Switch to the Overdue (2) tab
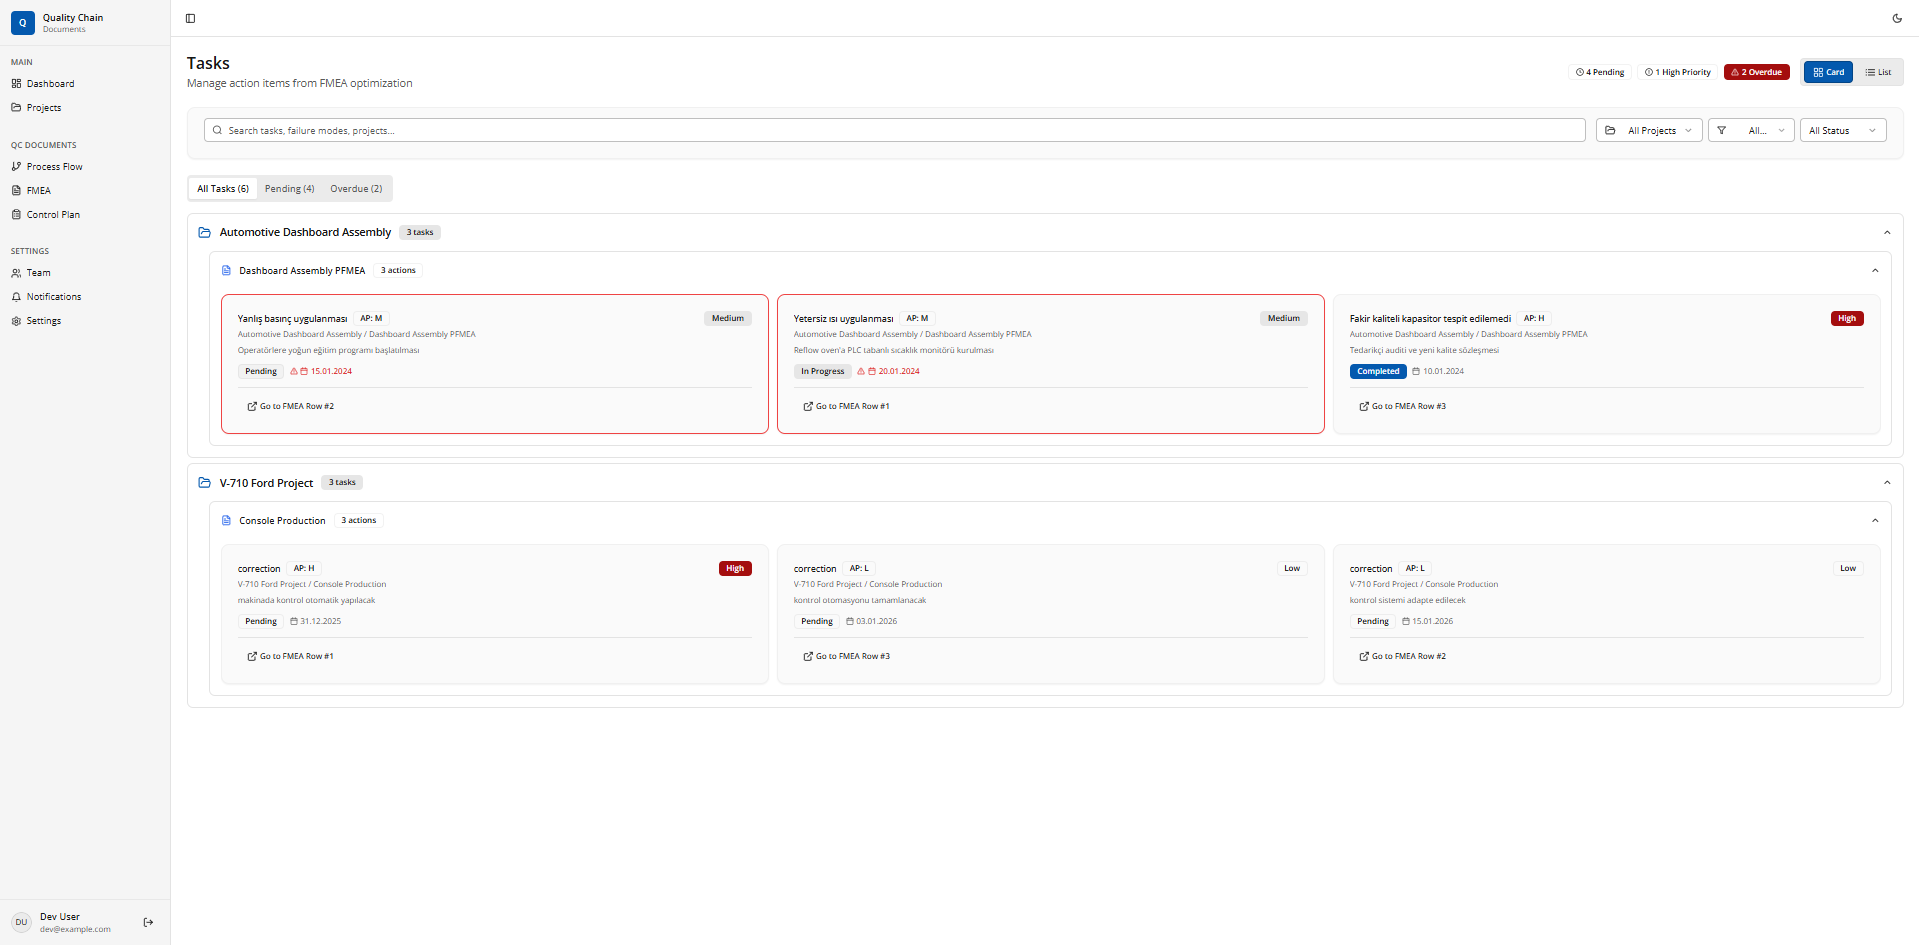The height and width of the screenshot is (945, 1919). click(x=355, y=188)
